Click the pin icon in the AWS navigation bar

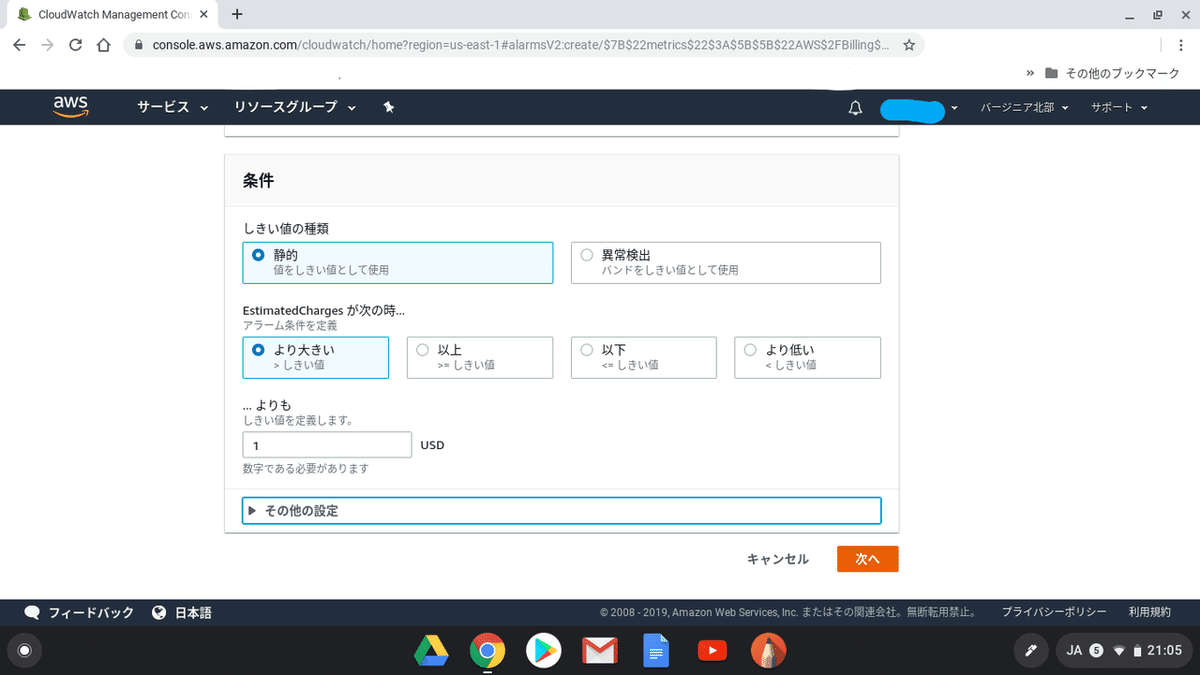tap(389, 107)
